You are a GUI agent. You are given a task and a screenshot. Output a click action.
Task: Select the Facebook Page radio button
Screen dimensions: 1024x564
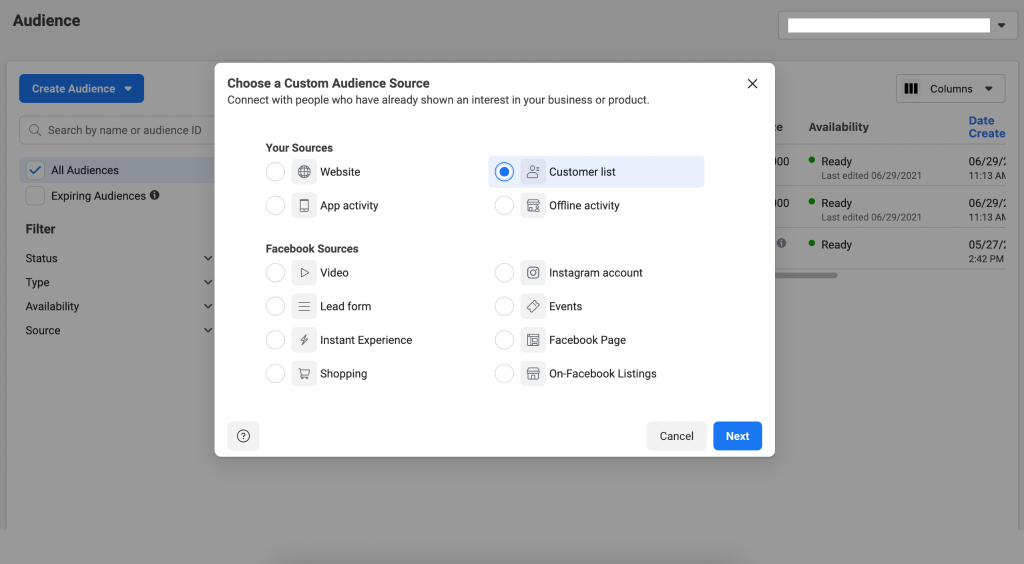coord(504,340)
